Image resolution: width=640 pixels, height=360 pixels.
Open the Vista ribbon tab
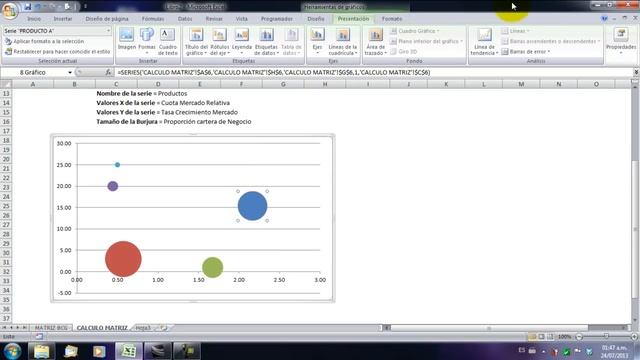coord(242,19)
